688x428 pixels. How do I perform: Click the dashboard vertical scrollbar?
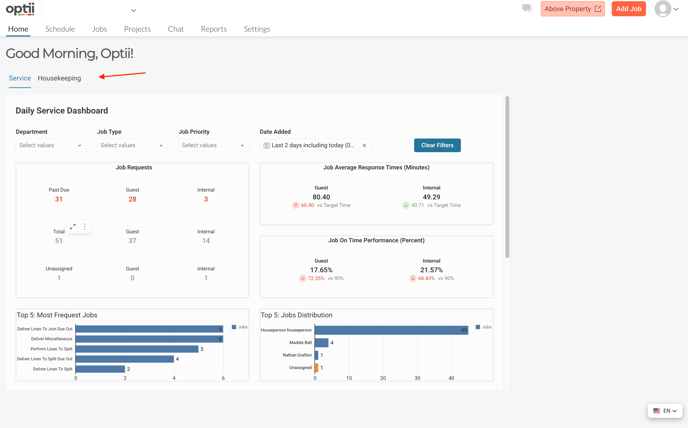click(x=507, y=180)
